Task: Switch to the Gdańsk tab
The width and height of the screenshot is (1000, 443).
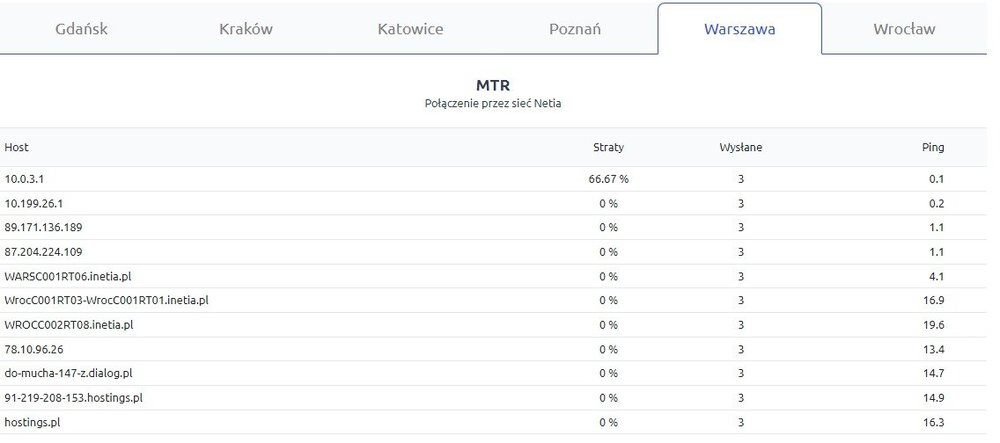Action: pos(82,29)
